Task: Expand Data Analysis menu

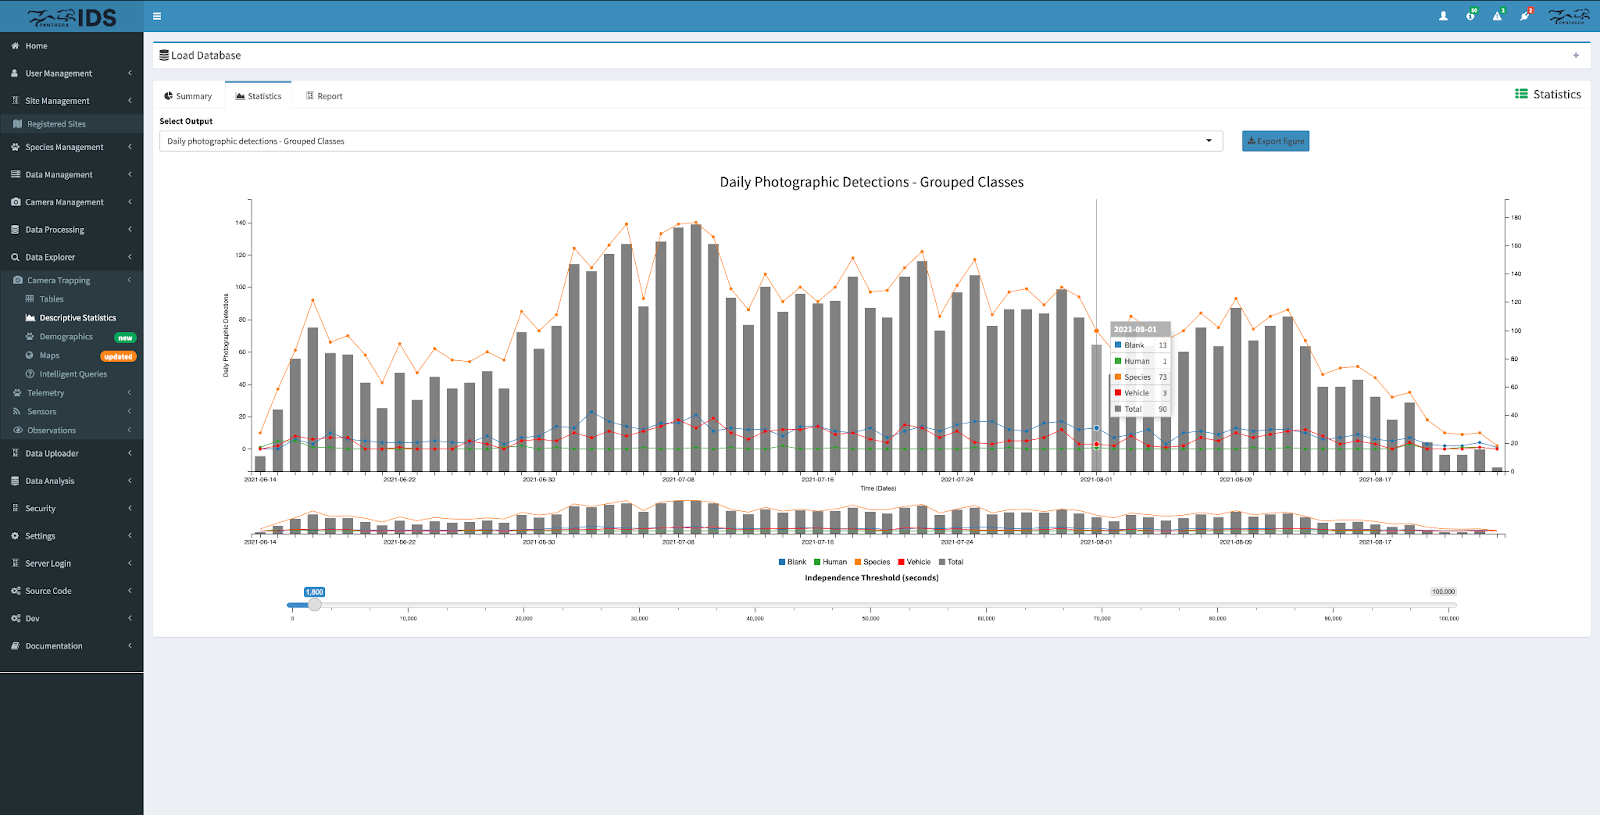Action: (71, 481)
